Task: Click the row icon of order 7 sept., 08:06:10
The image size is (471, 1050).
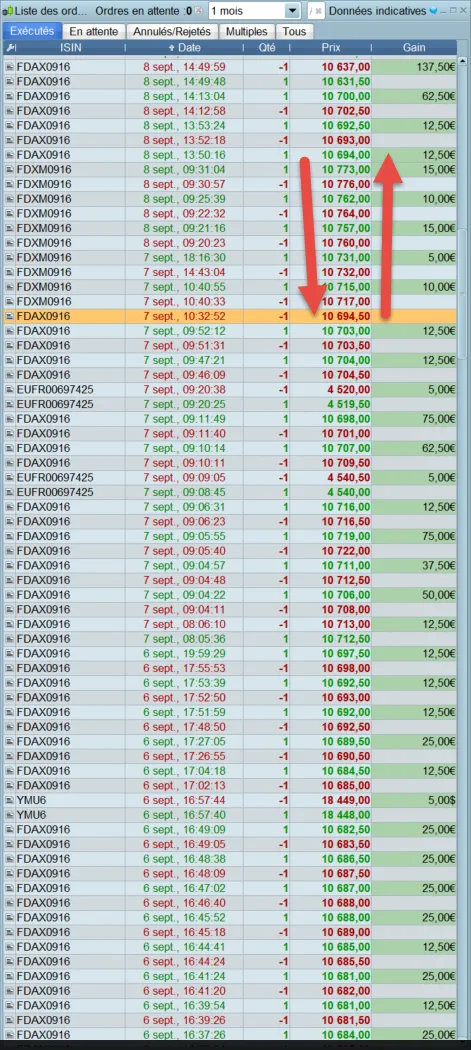Action: (9, 624)
